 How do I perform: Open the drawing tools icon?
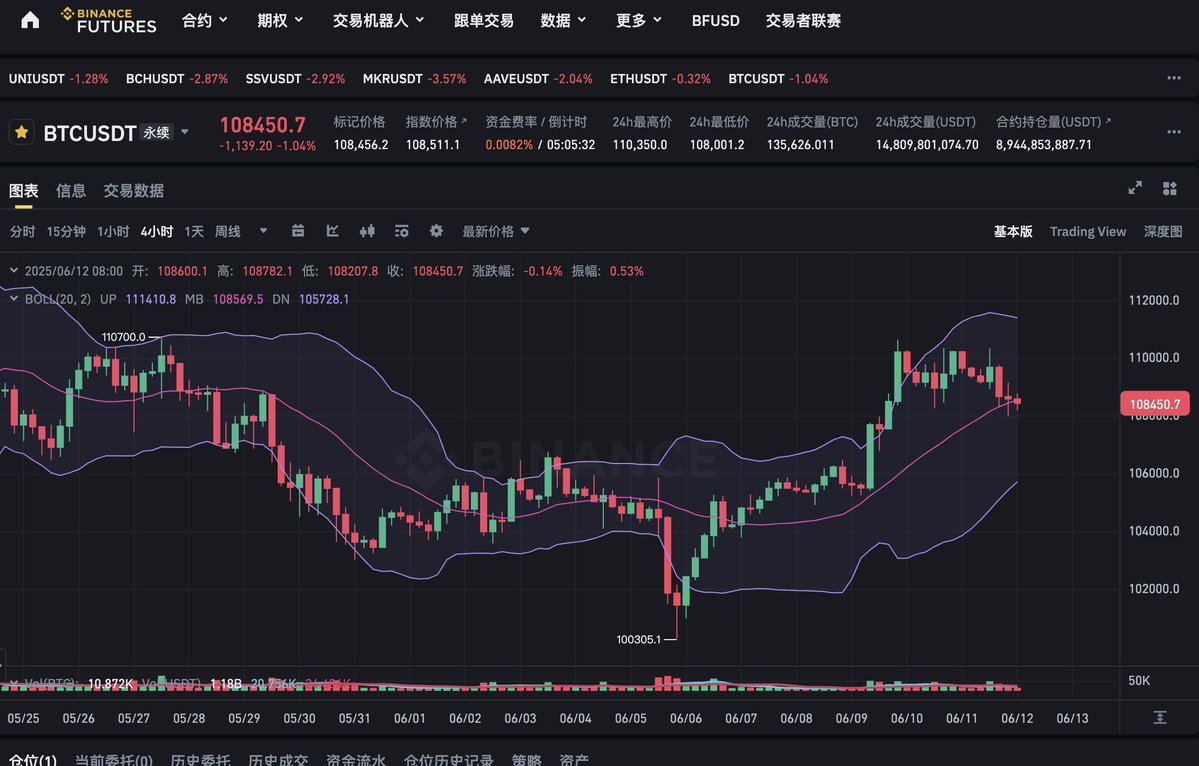click(333, 231)
